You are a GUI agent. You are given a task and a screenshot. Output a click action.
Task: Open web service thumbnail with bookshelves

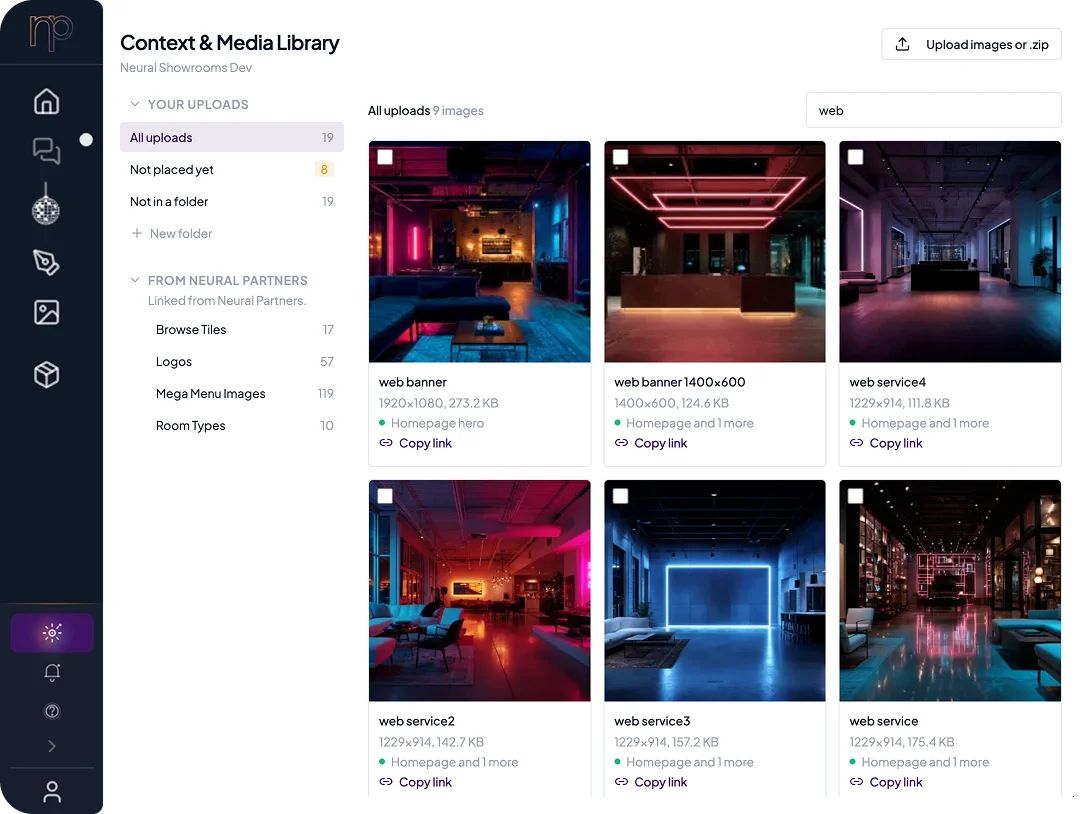point(950,591)
